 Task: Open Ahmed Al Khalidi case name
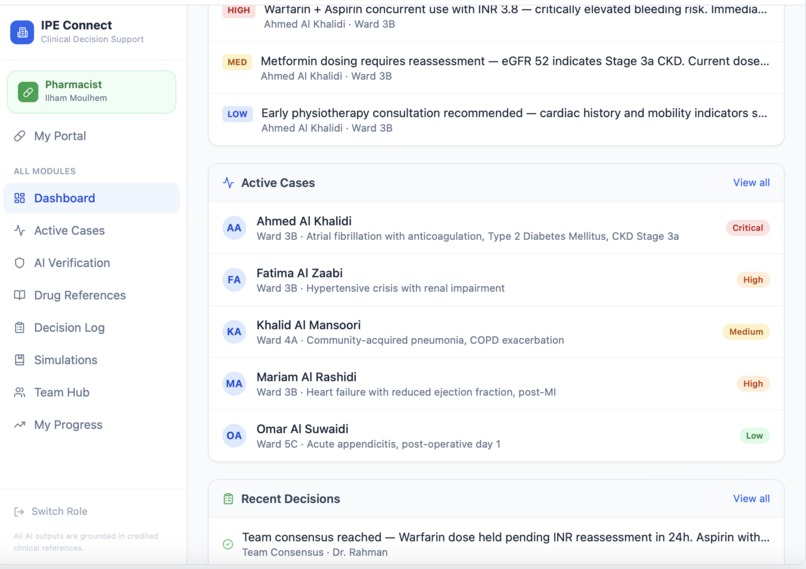(304, 222)
